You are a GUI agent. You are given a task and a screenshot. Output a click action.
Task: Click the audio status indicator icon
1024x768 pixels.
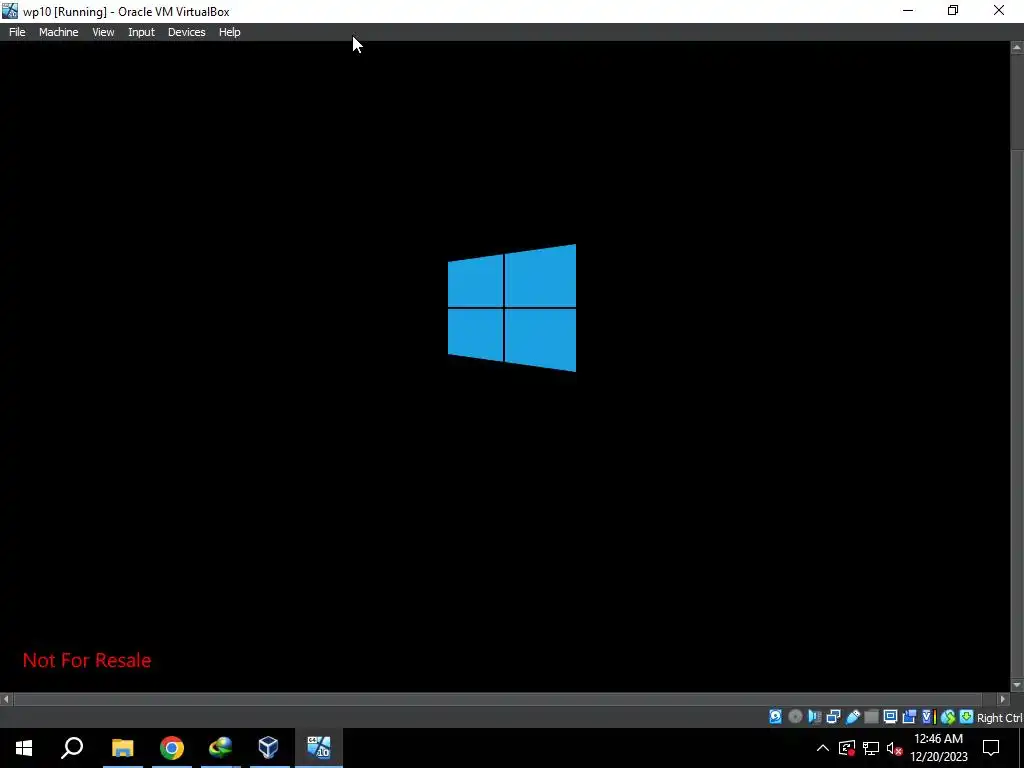click(814, 717)
